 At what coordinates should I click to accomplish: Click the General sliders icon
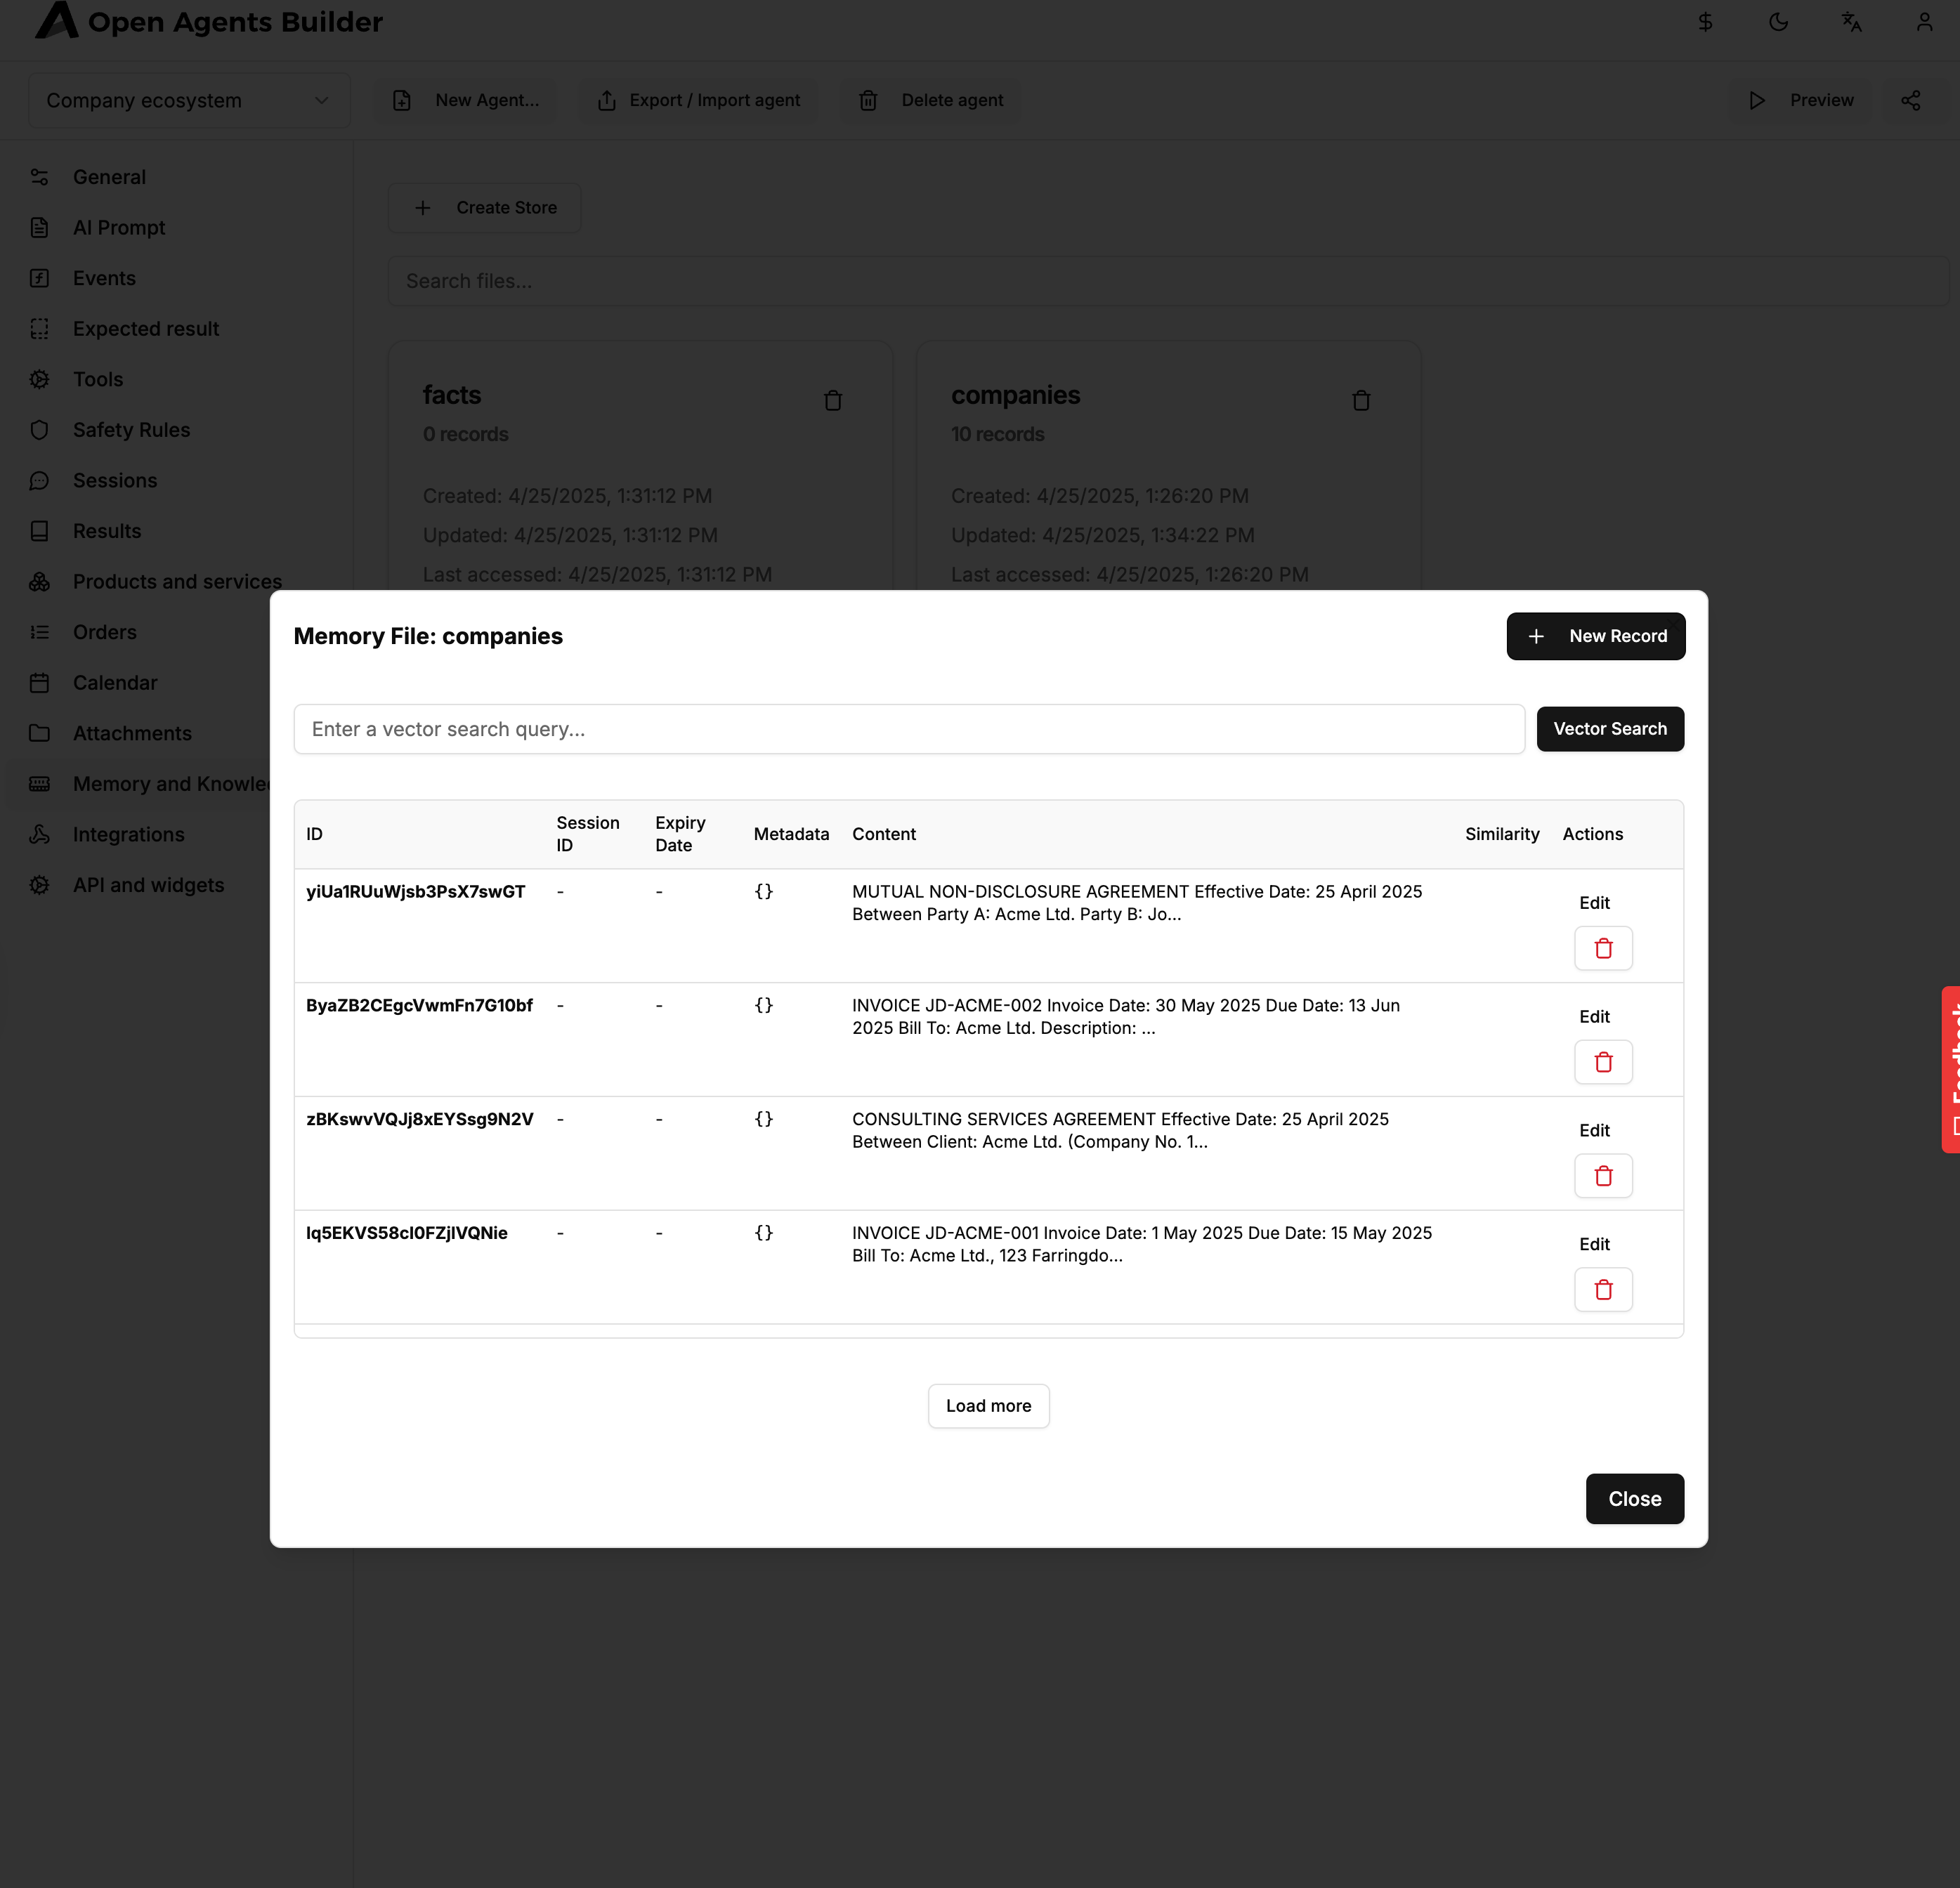tap(40, 177)
